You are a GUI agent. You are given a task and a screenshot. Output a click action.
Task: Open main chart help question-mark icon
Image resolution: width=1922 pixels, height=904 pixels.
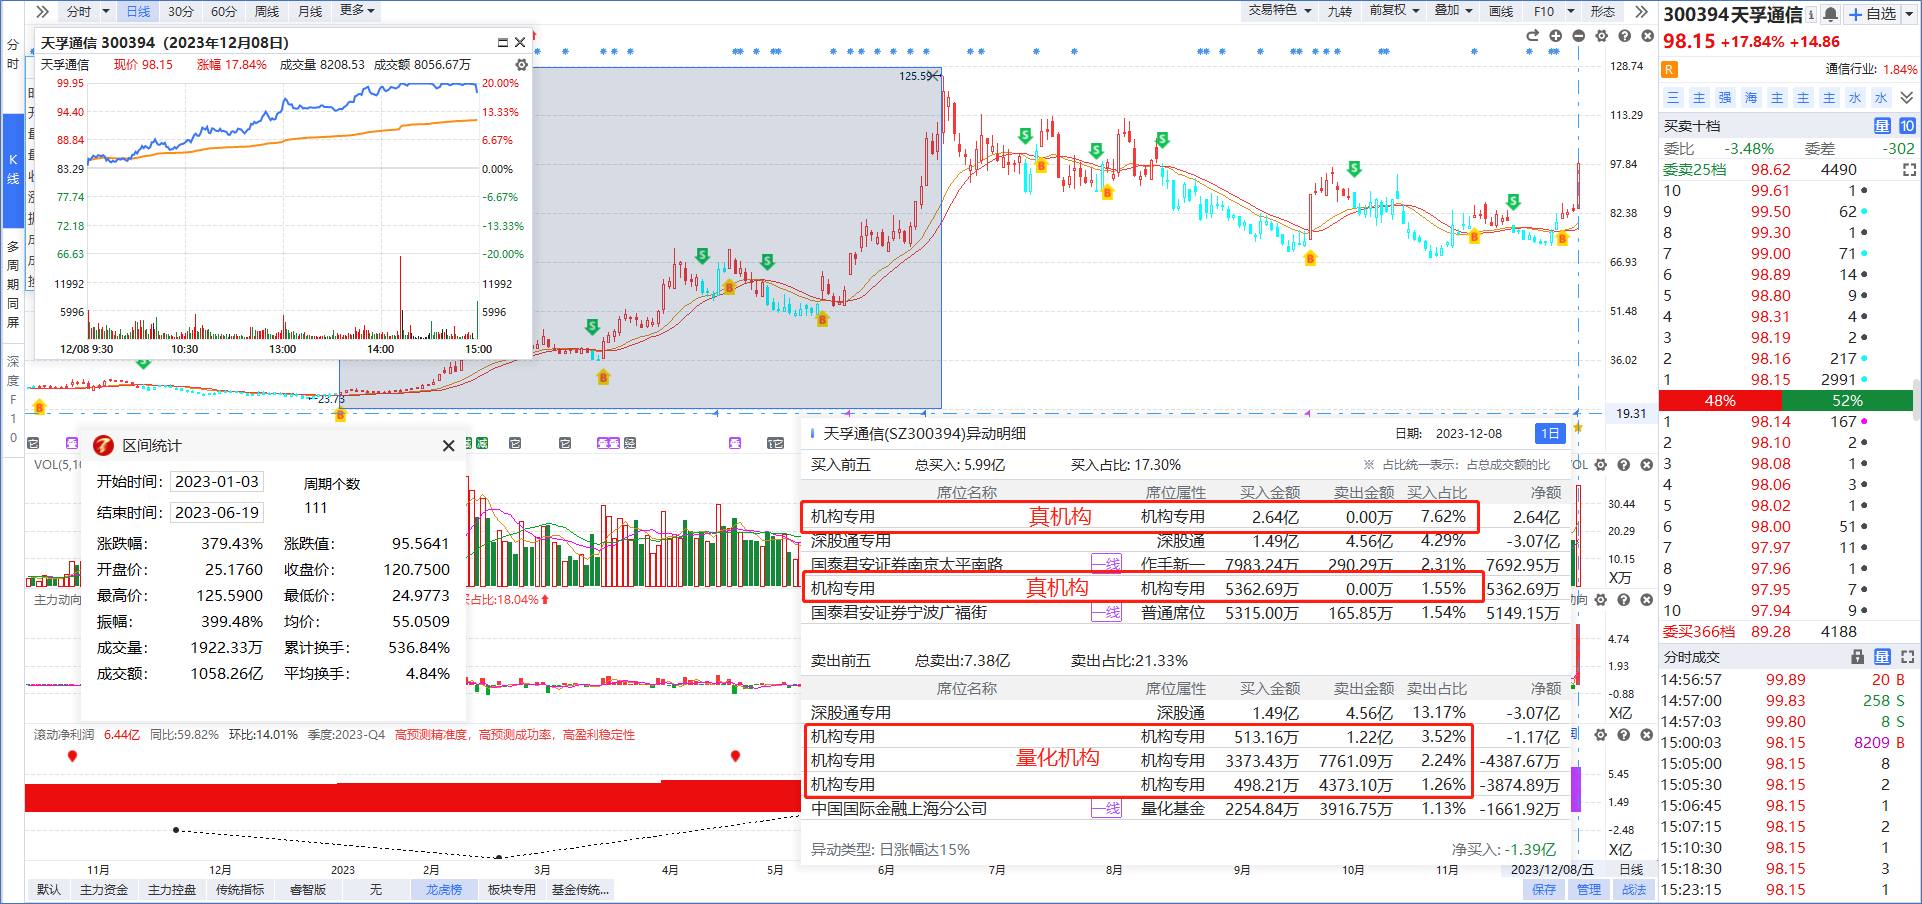tap(1624, 36)
